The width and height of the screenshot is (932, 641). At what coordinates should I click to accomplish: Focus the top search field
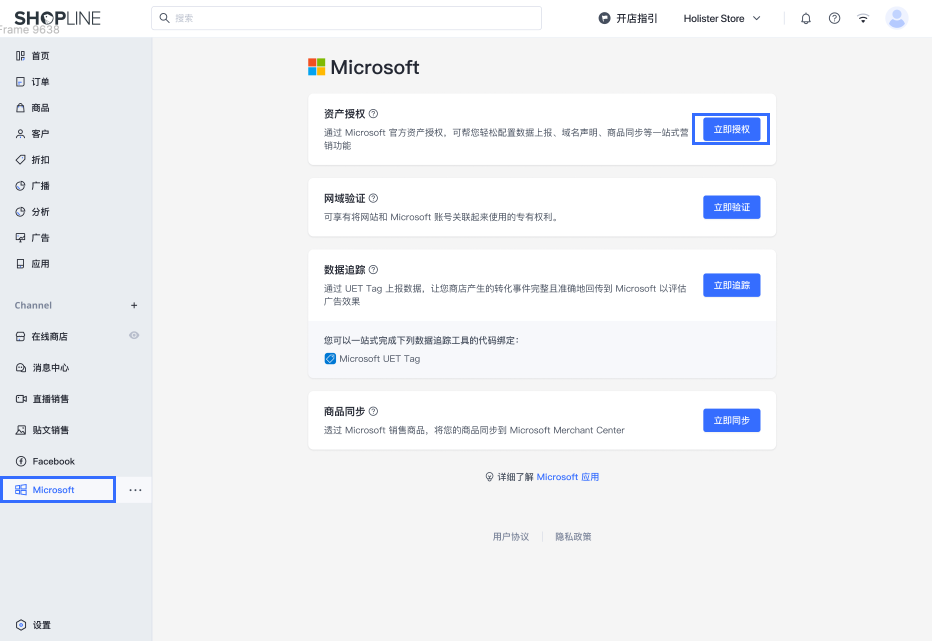click(x=347, y=18)
